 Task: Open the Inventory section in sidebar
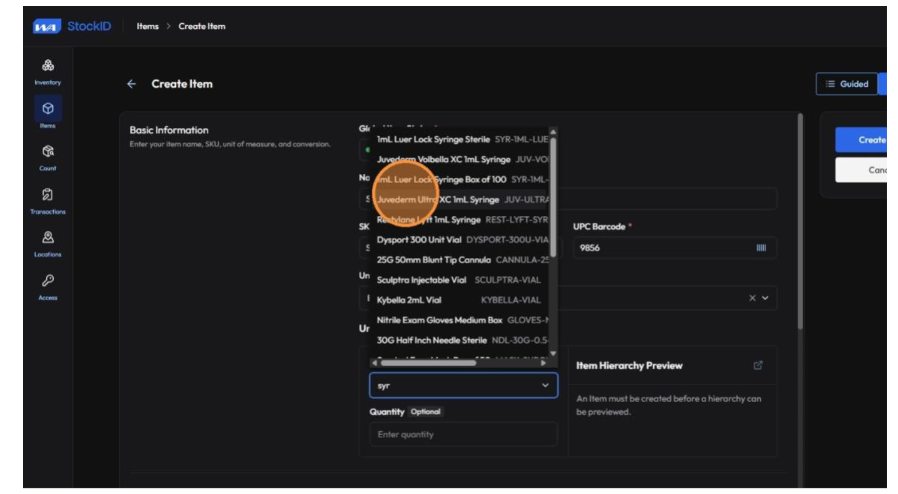click(x=48, y=72)
